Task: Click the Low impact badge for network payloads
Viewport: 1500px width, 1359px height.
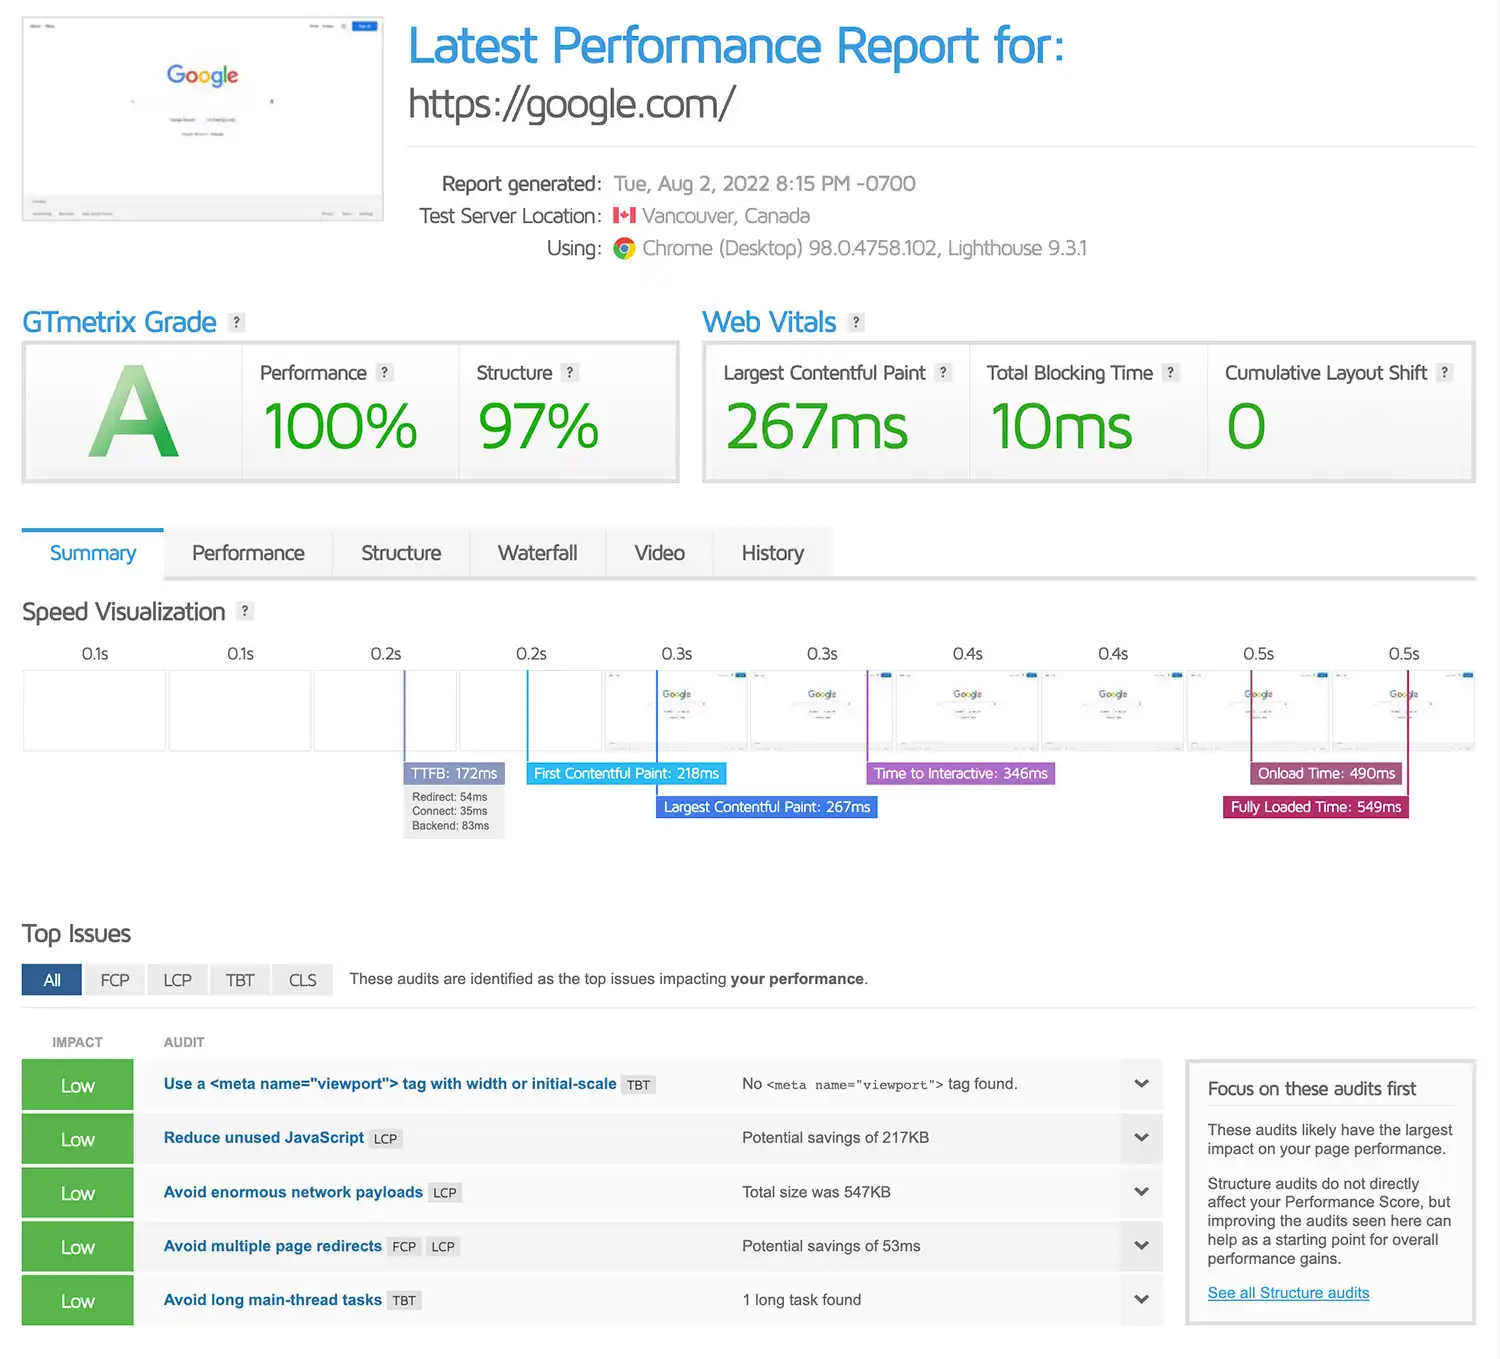Action: (x=78, y=1193)
